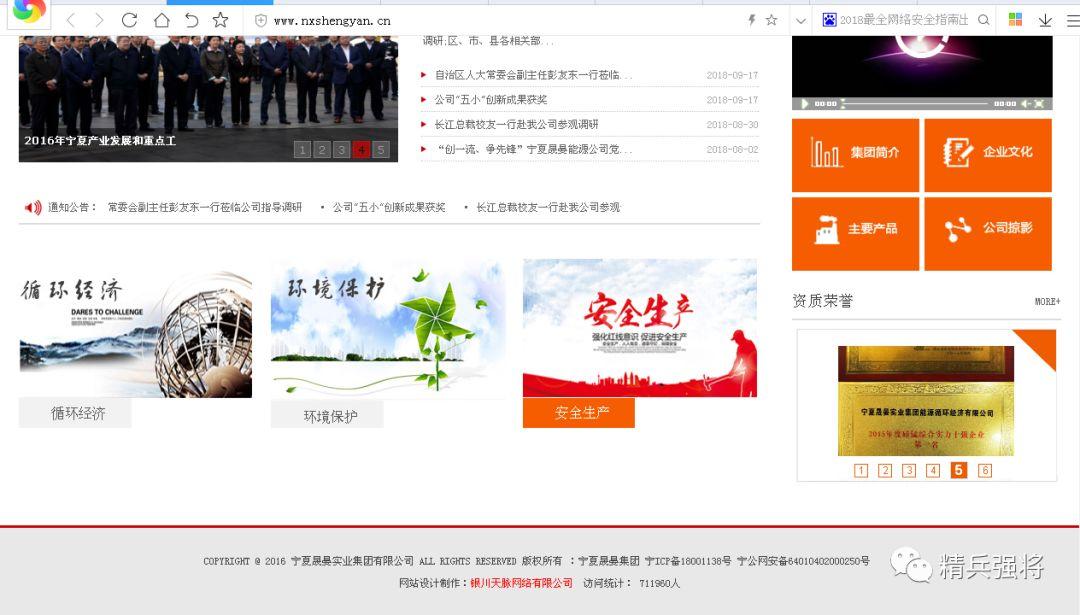Select honor certificate page 2
Viewport: 1080px width, 615px height.
pyautogui.click(x=885, y=470)
